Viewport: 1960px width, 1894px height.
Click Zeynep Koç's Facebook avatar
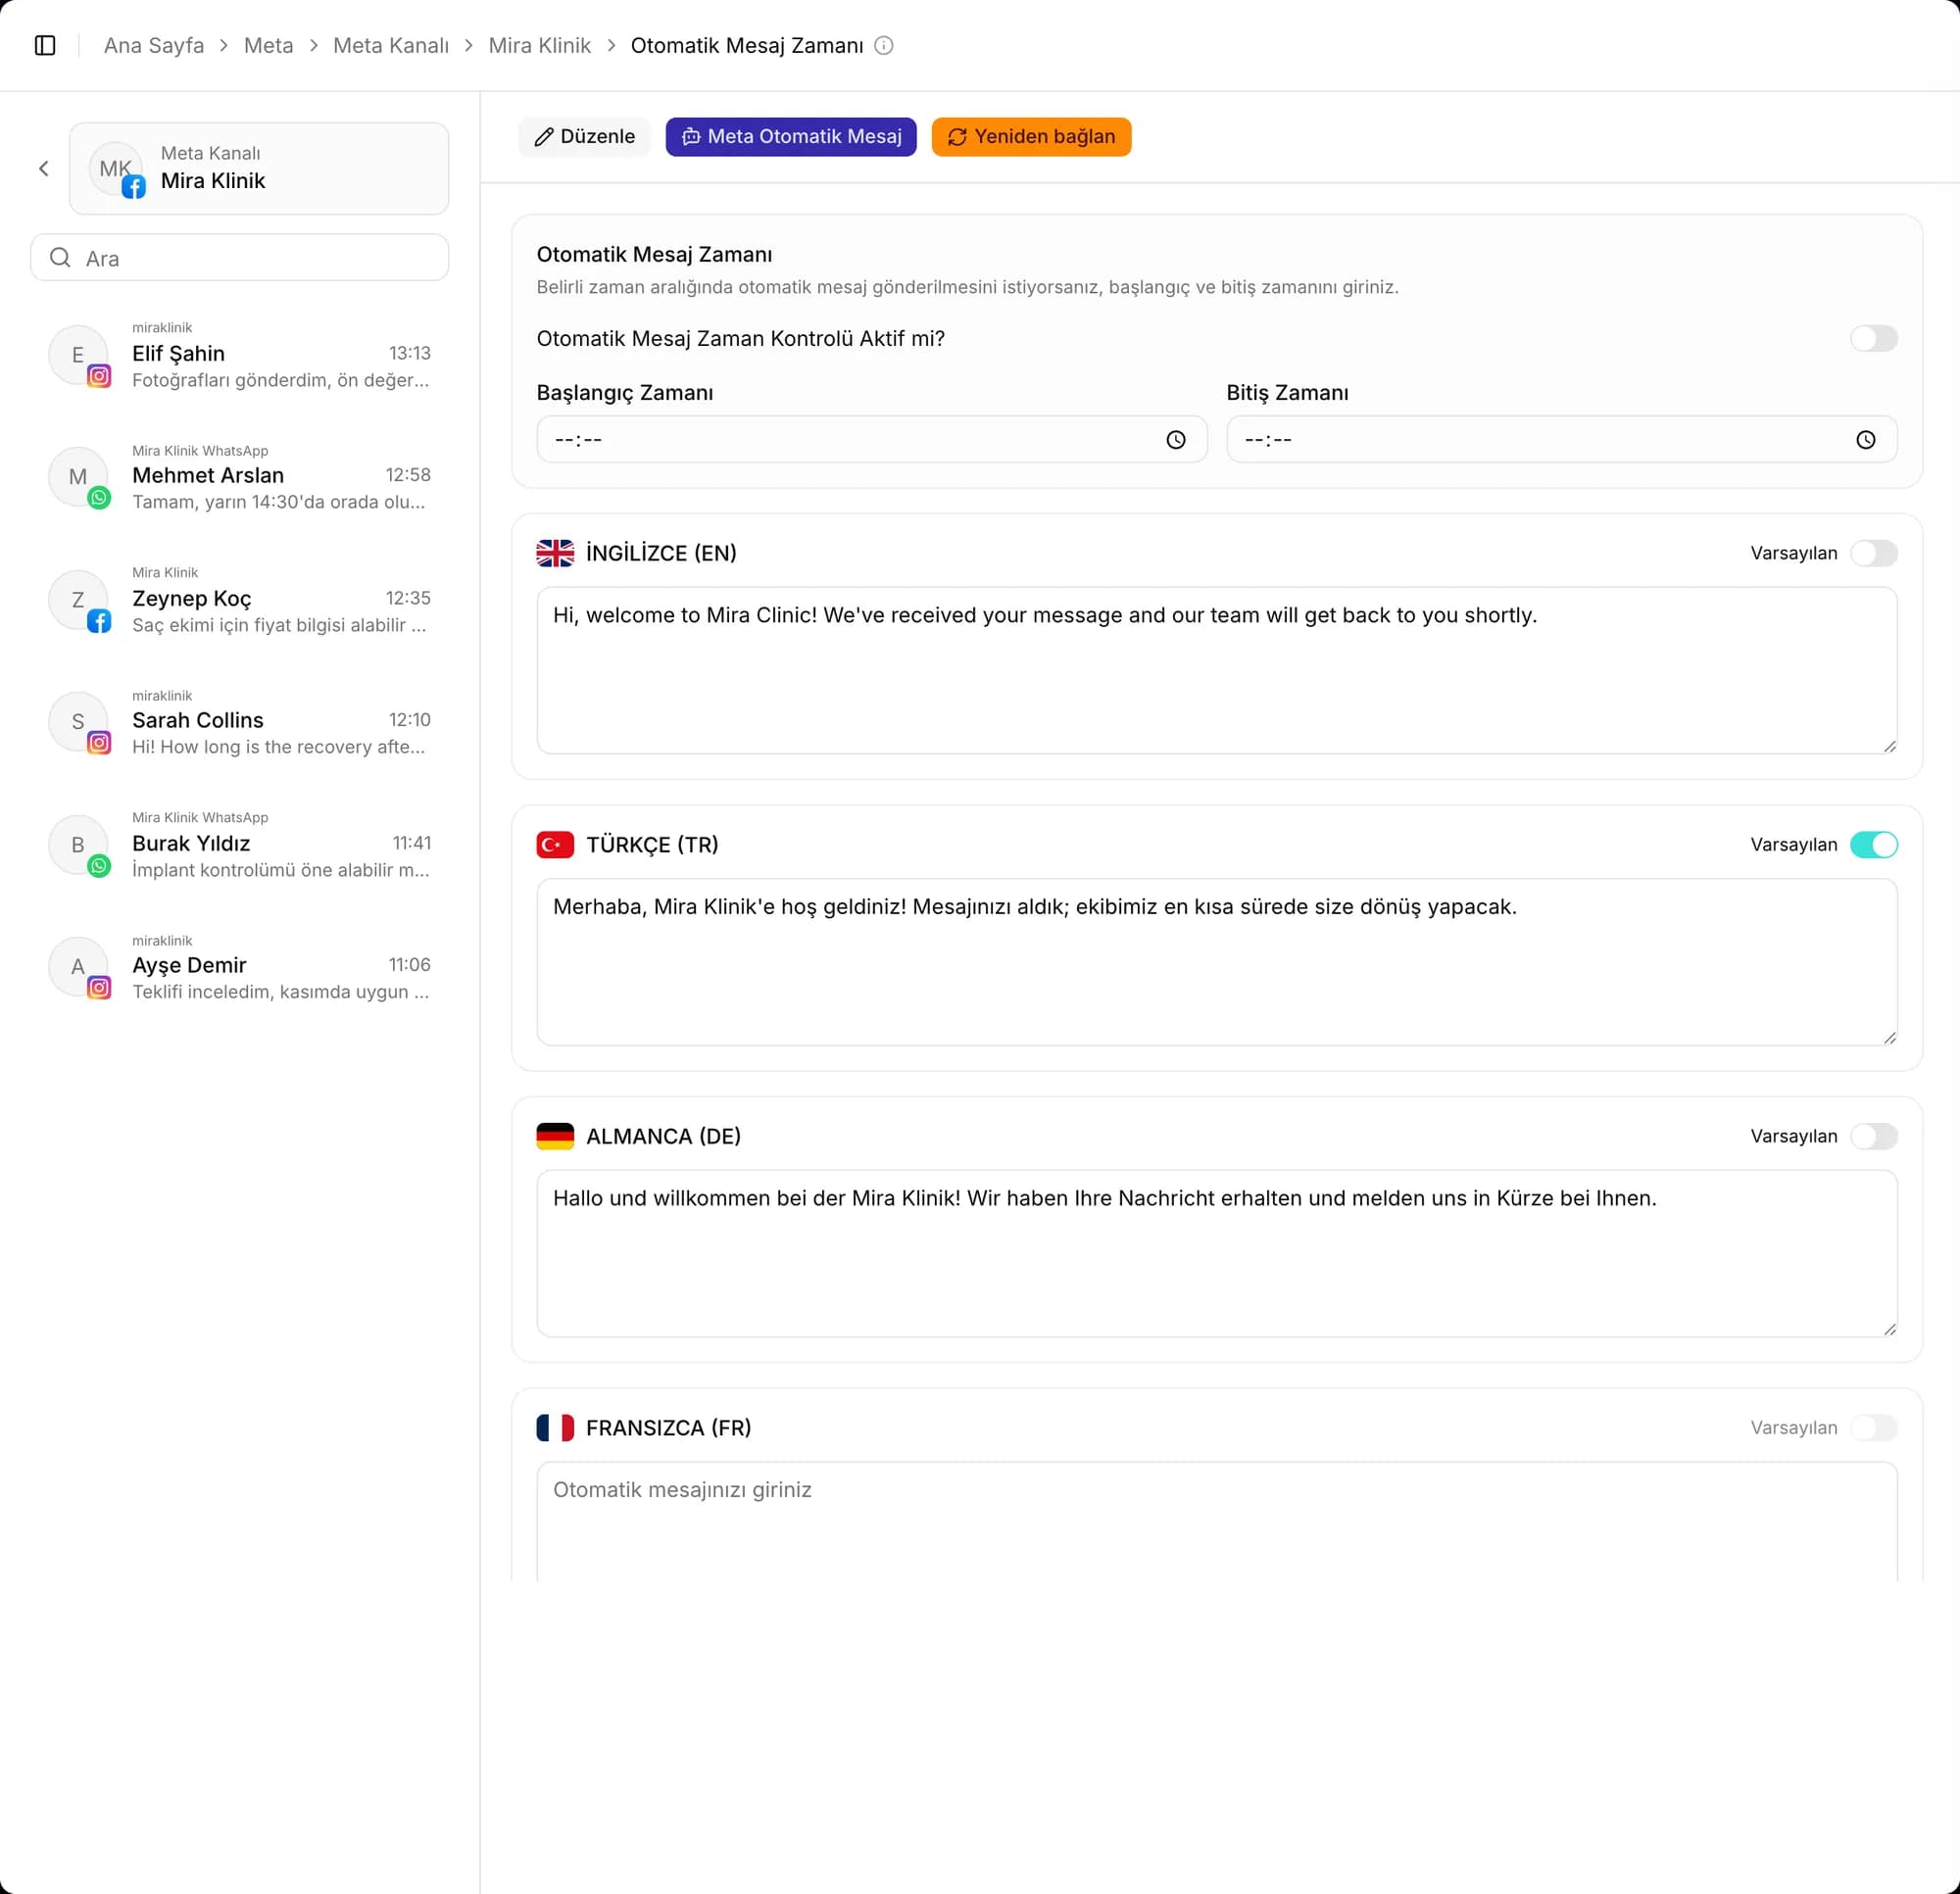pyautogui.click(x=78, y=600)
